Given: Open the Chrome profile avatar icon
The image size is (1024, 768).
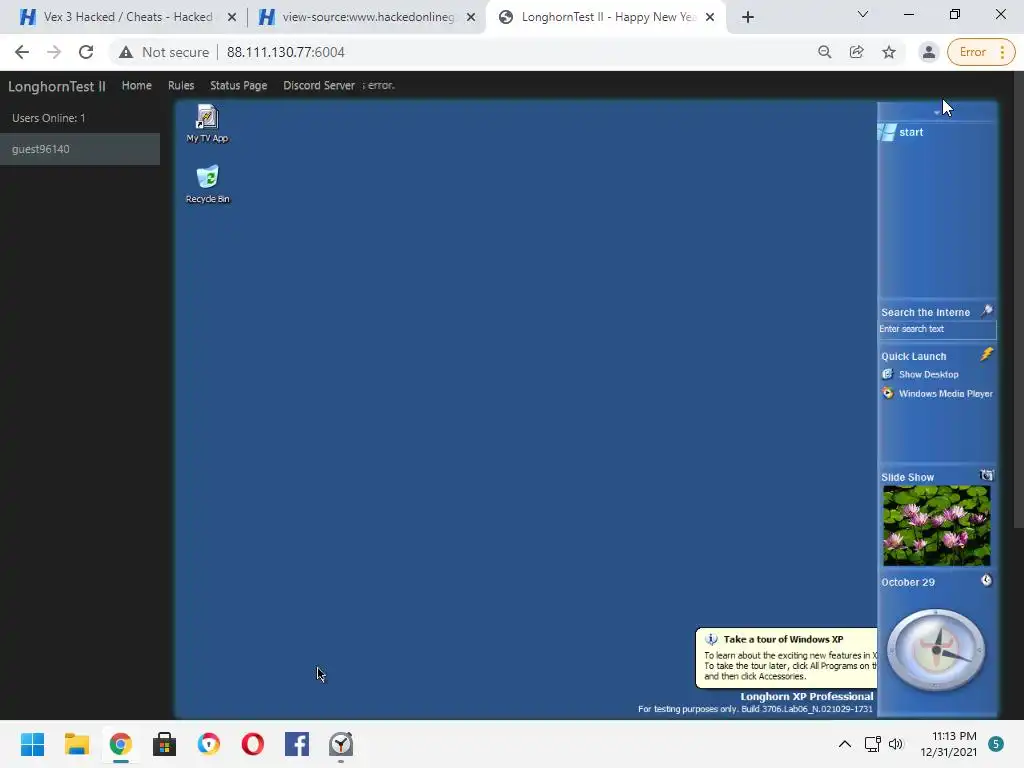Looking at the screenshot, I should (x=929, y=52).
